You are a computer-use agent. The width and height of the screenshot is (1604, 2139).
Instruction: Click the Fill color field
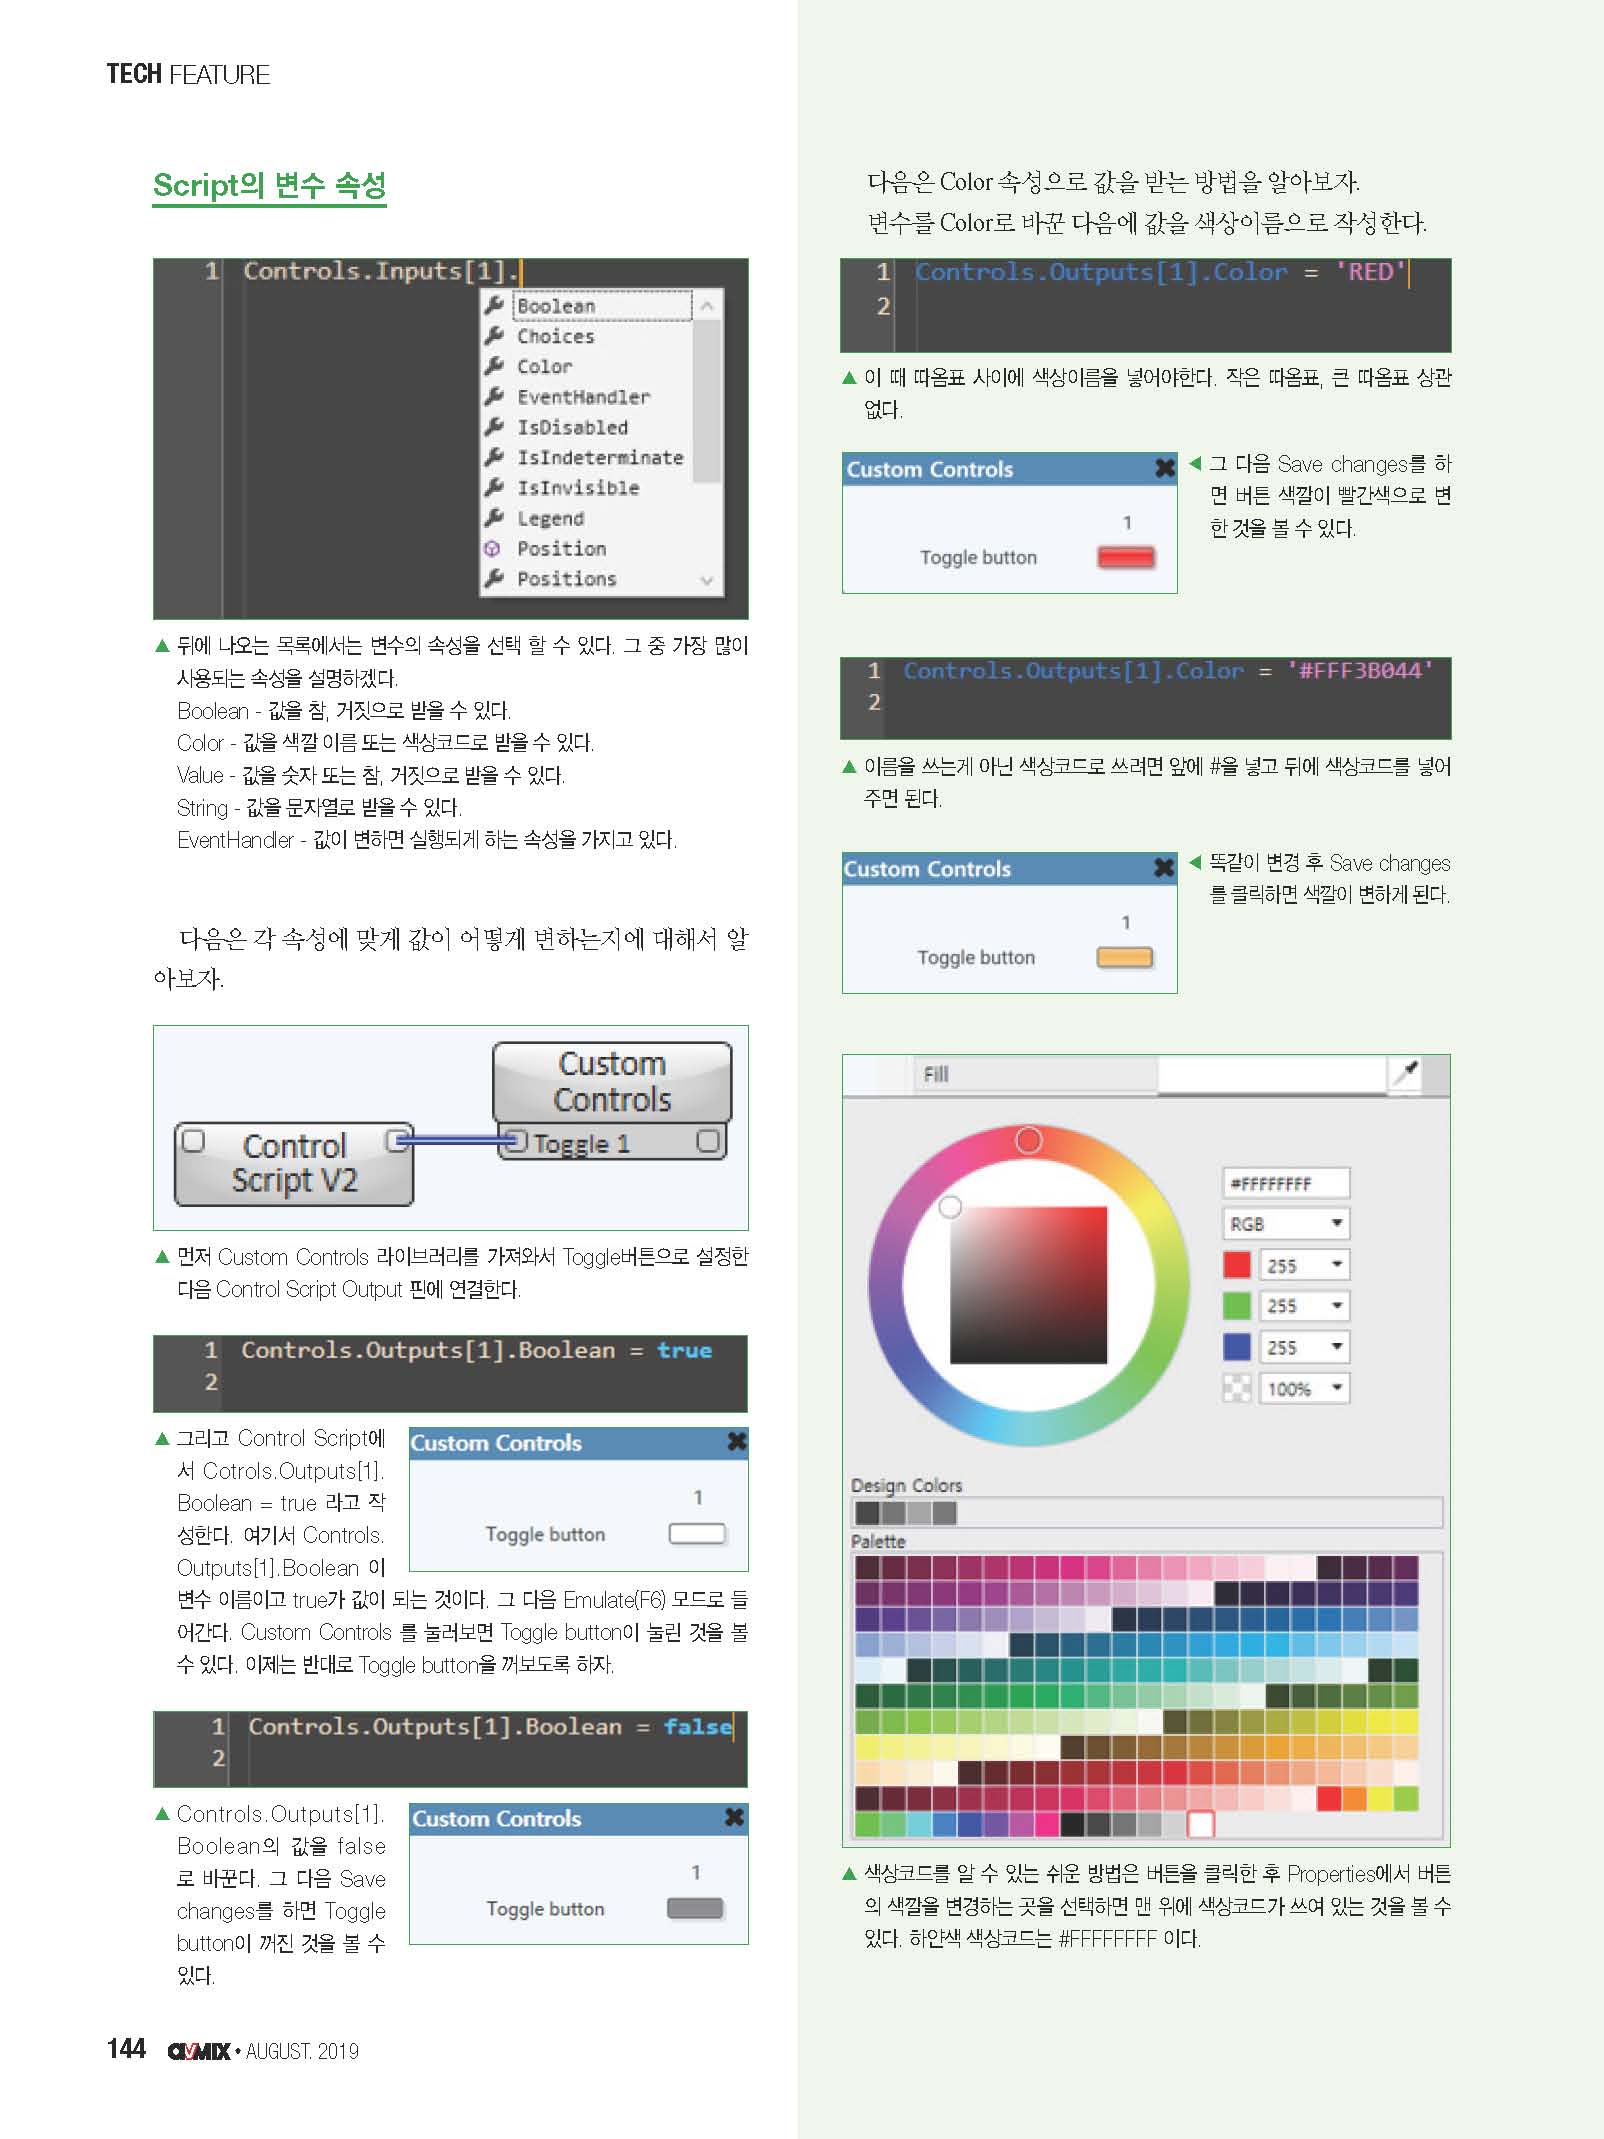(x=1272, y=1075)
